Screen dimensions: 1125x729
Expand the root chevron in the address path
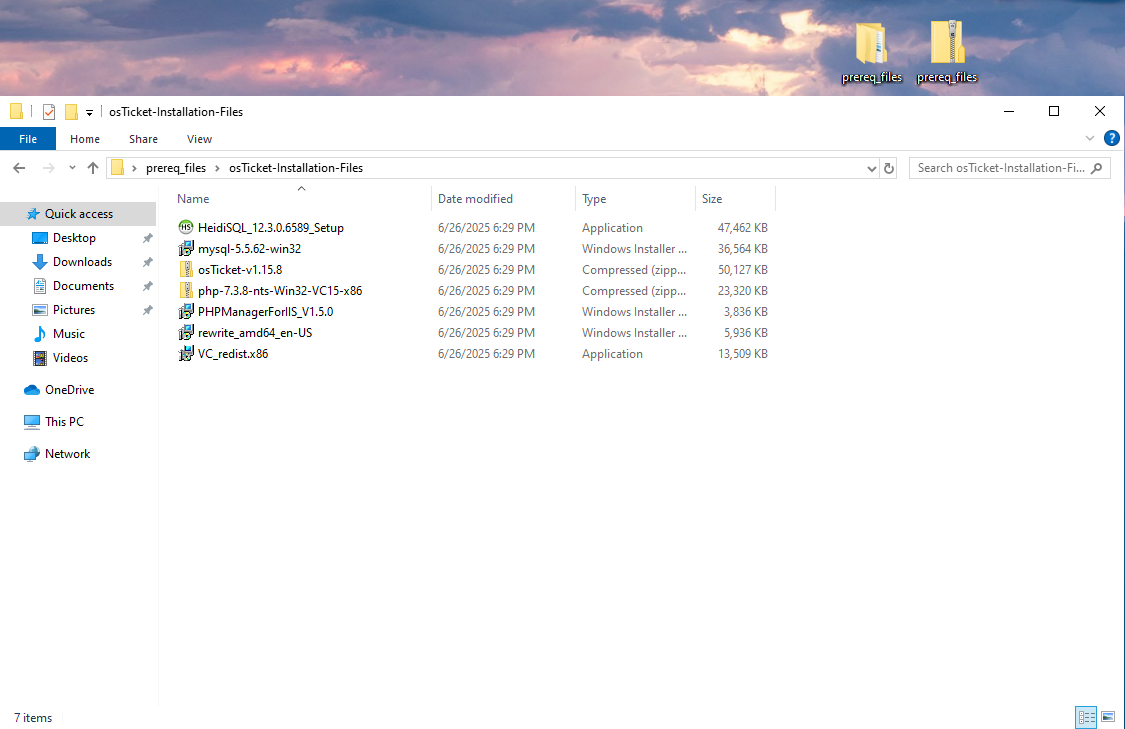(134, 168)
